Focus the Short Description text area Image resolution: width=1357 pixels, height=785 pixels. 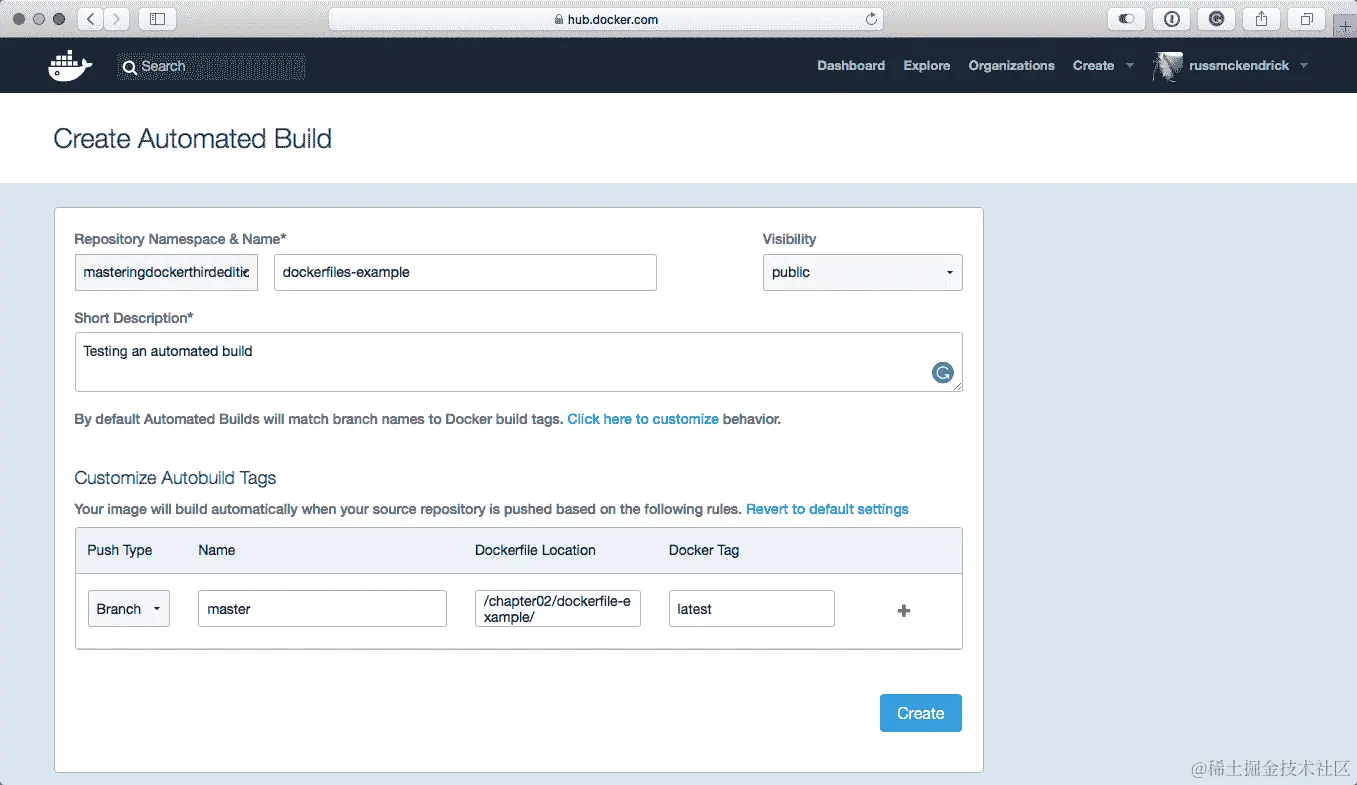[x=519, y=362]
